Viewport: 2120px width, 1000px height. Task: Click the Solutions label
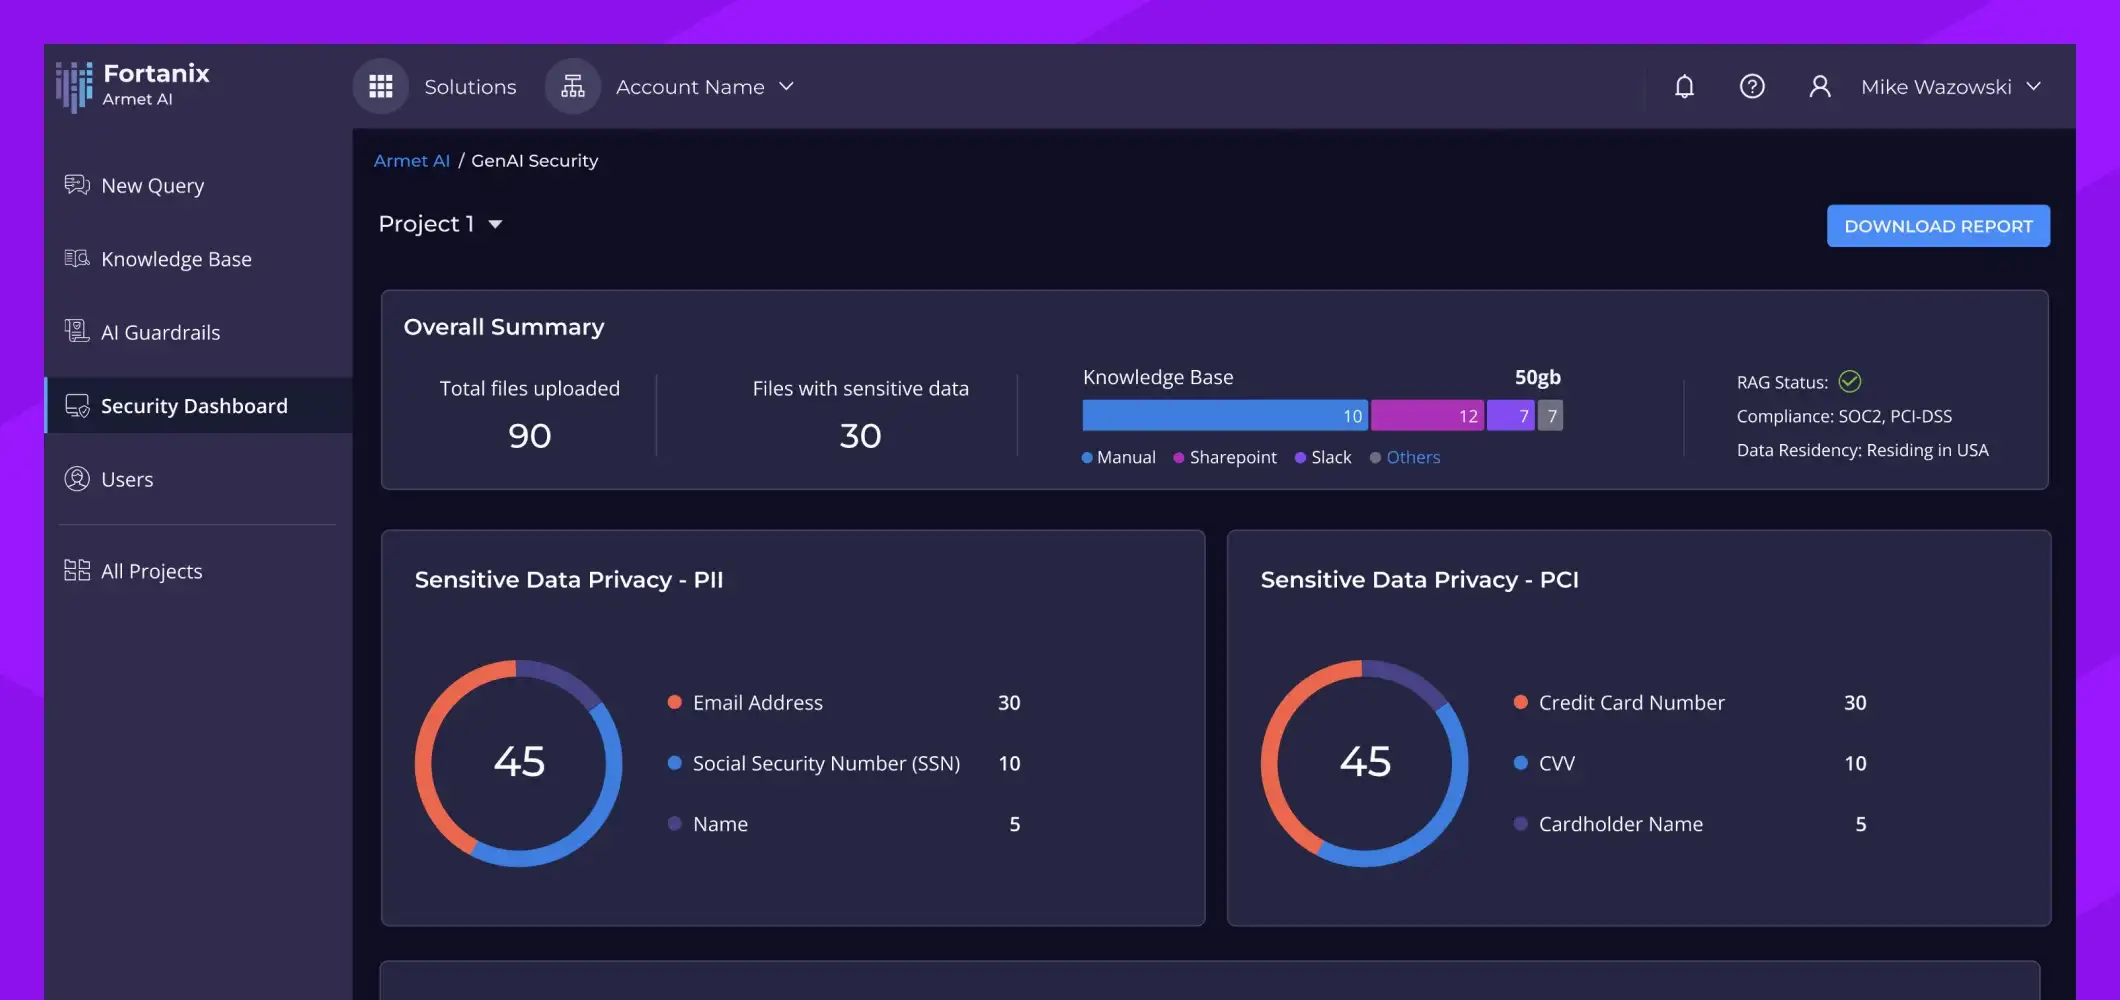click(470, 87)
